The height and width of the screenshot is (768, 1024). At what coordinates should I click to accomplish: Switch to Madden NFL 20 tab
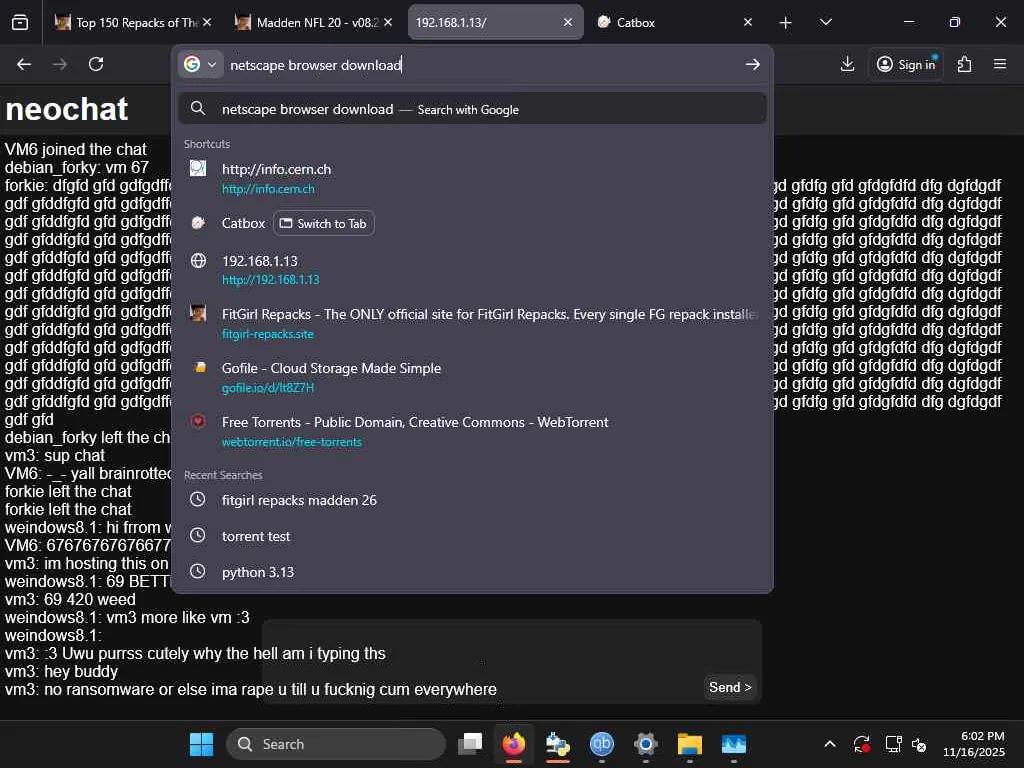point(313,22)
